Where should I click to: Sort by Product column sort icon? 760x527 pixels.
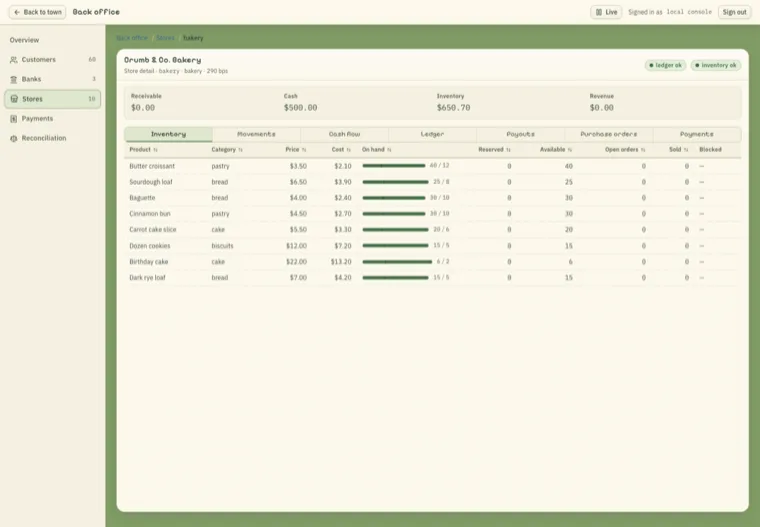[x=156, y=150]
